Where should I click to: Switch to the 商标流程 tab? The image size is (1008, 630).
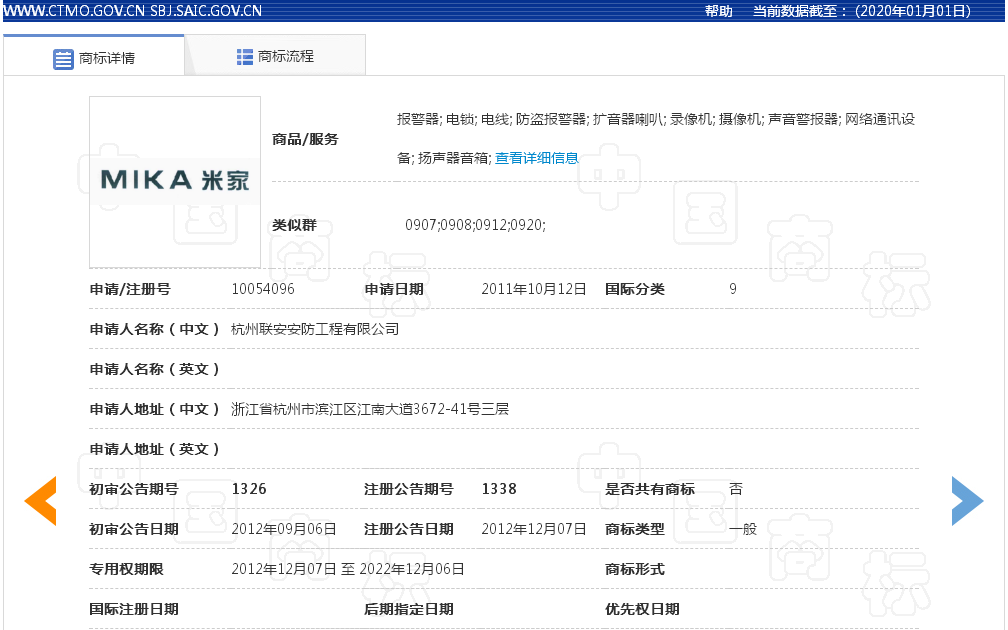275,55
